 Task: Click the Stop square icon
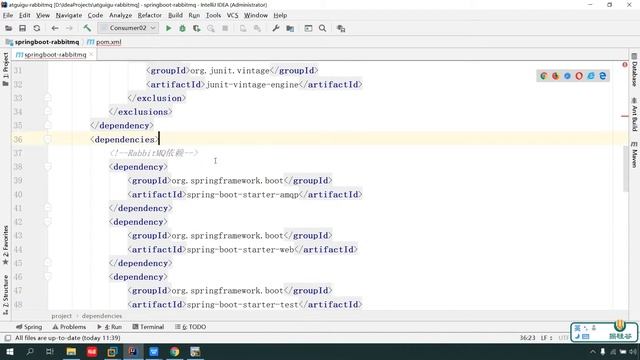[x=225, y=28]
